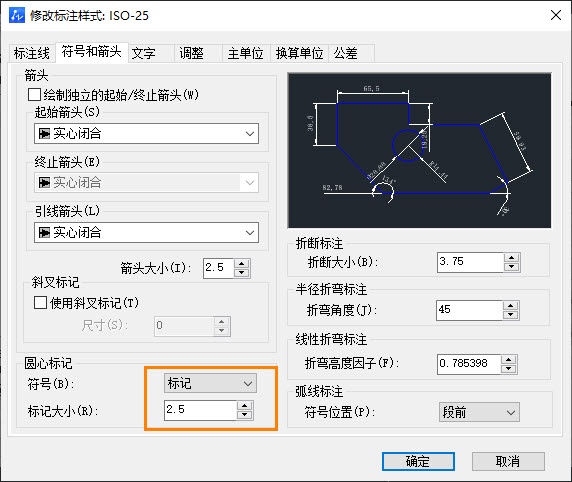This screenshot has width=572, height=482.
Task: Switch to the 主单位 tab
Action: click(x=246, y=54)
